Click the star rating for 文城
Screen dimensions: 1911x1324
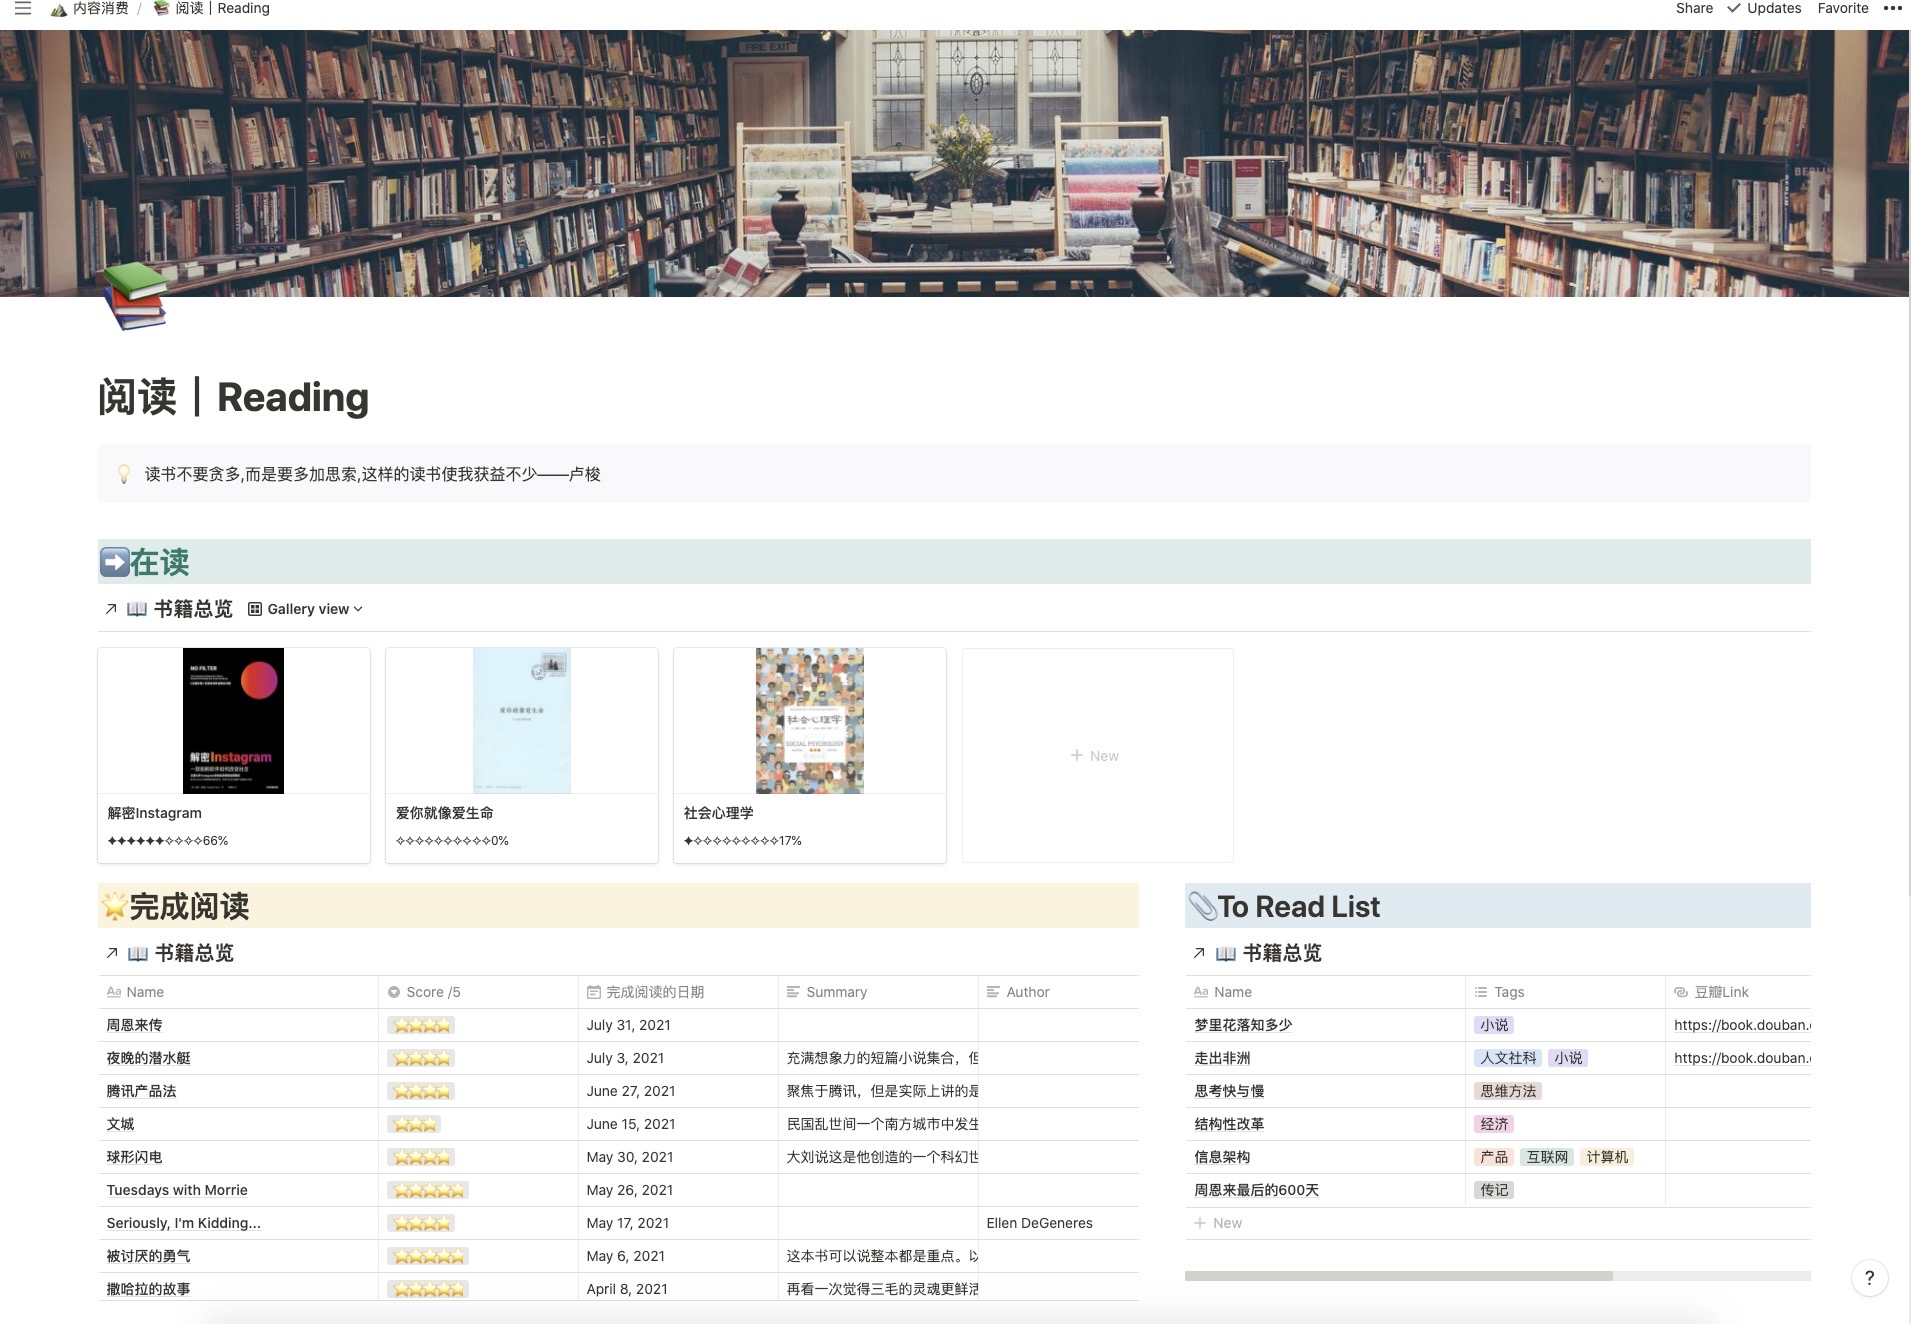click(415, 1124)
